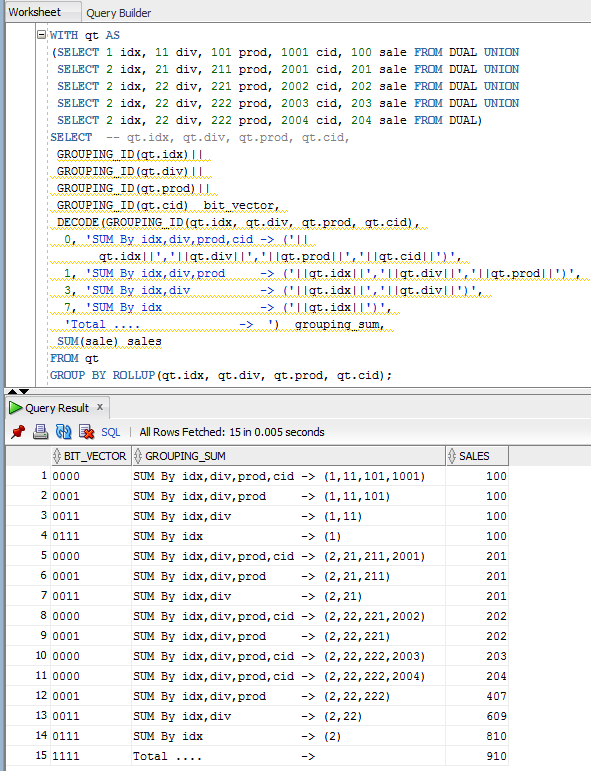
Task: Print the query result grid
Action: [x=40, y=432]
